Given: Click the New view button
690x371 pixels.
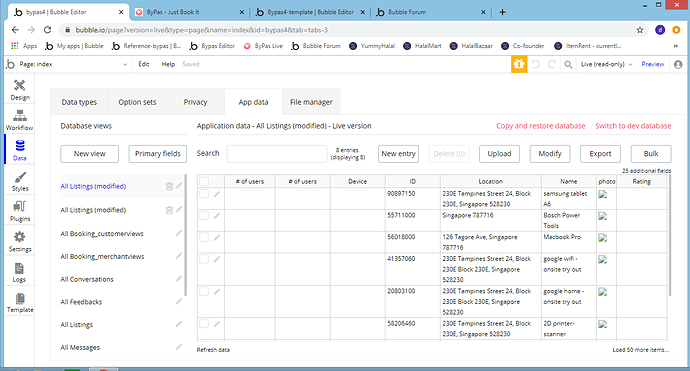Looking at the screenshot, I should click(90, 154).
